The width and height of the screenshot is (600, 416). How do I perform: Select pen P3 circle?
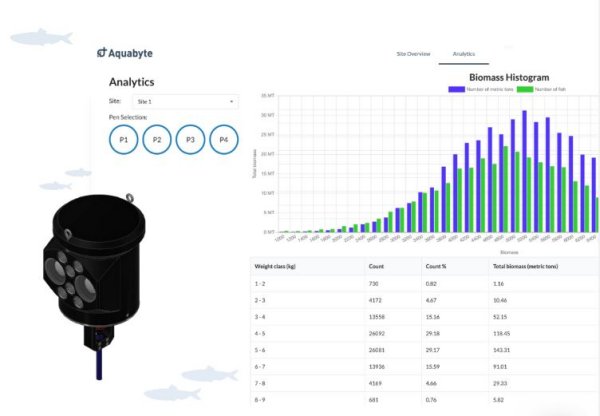pos(191,140)
